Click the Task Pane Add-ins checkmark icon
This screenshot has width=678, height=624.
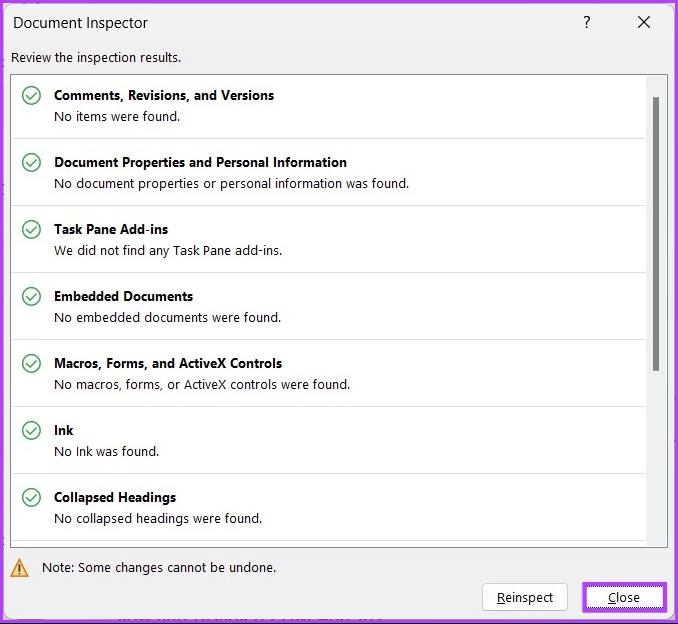pos(32,230)
